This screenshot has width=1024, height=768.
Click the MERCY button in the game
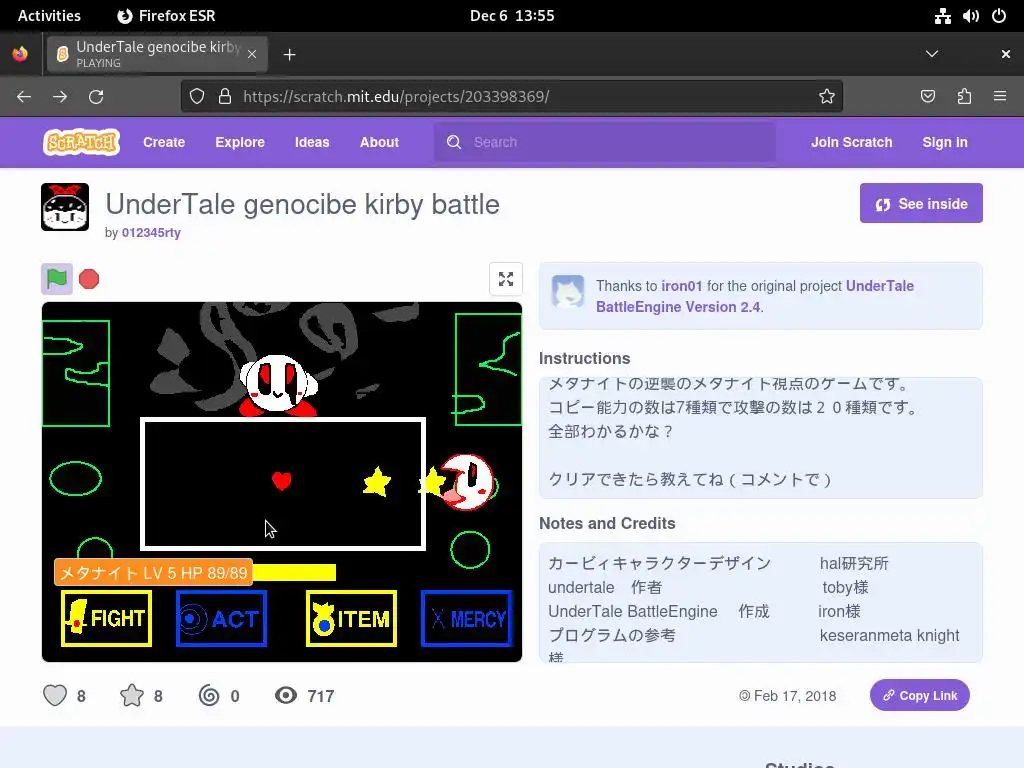click(x=466, y=618)
